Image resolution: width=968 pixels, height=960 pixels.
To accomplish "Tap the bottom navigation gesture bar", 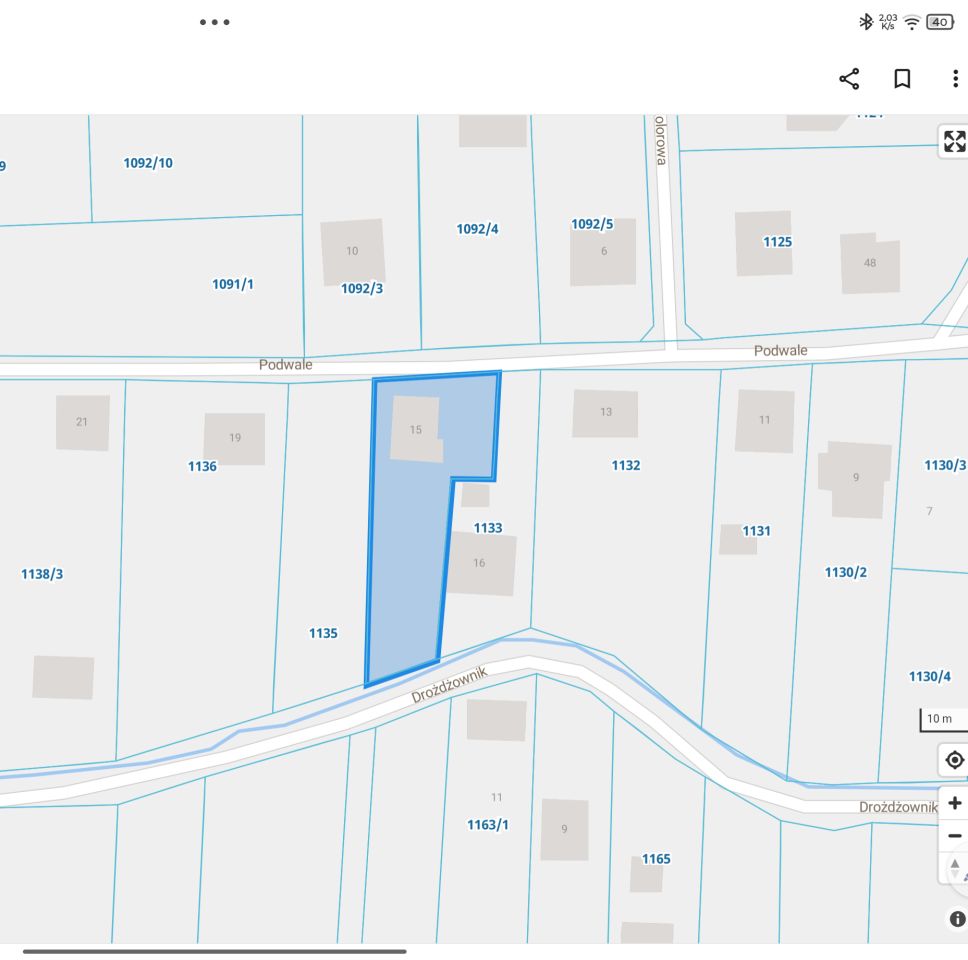I will (214, 951).
